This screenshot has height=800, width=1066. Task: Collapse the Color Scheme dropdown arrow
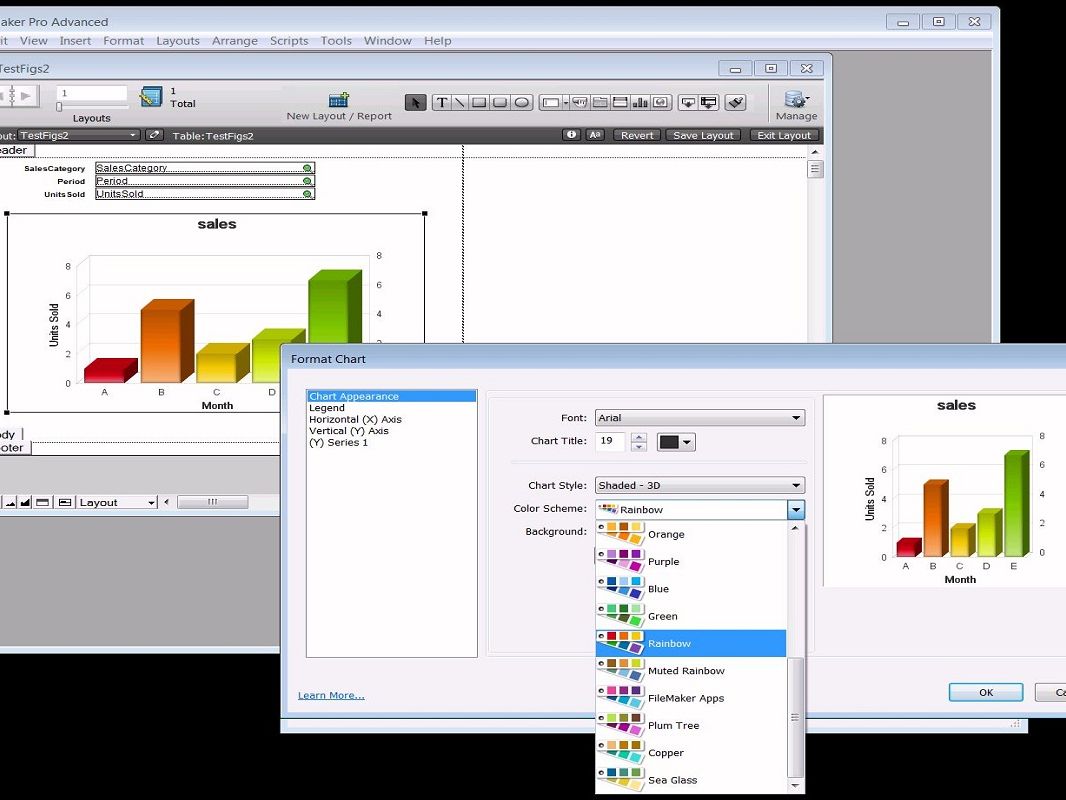click(795, 509)
